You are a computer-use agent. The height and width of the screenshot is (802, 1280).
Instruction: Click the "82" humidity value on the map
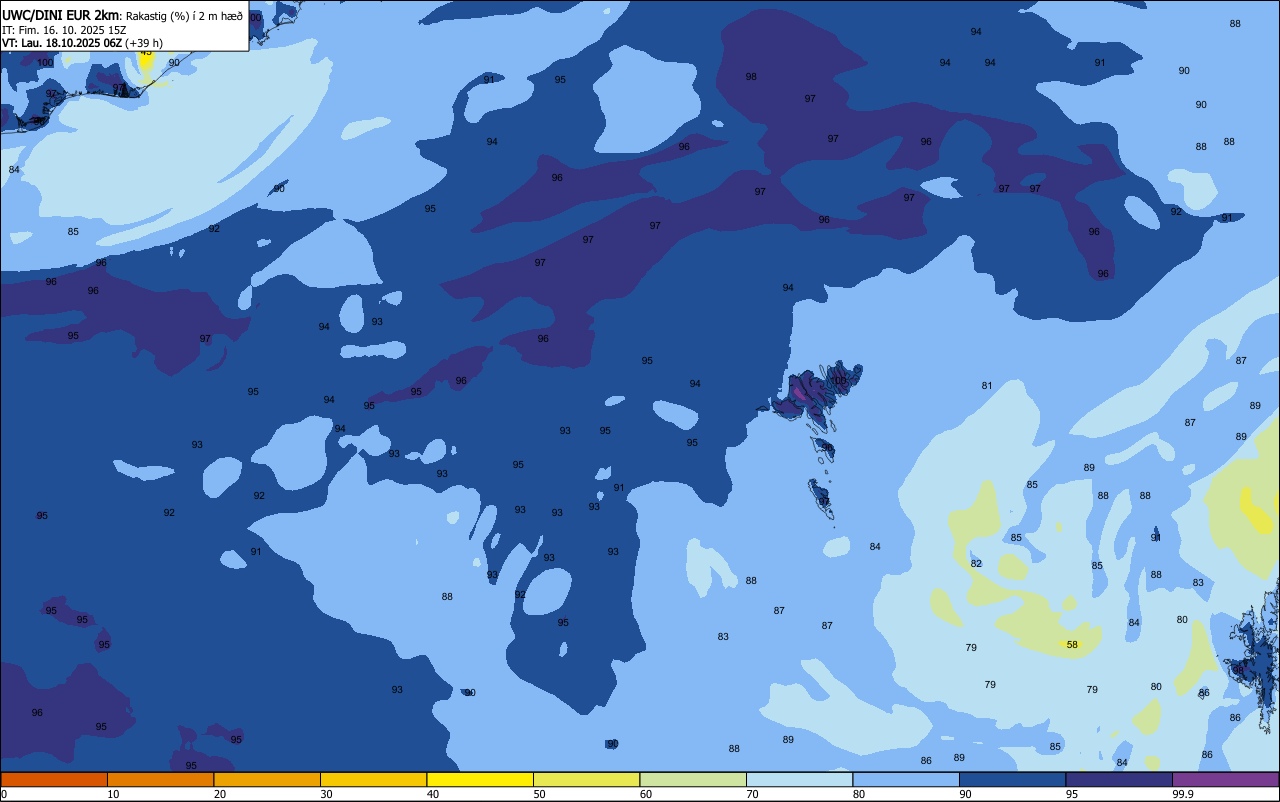pyautogui.click(x=976, y=564)
